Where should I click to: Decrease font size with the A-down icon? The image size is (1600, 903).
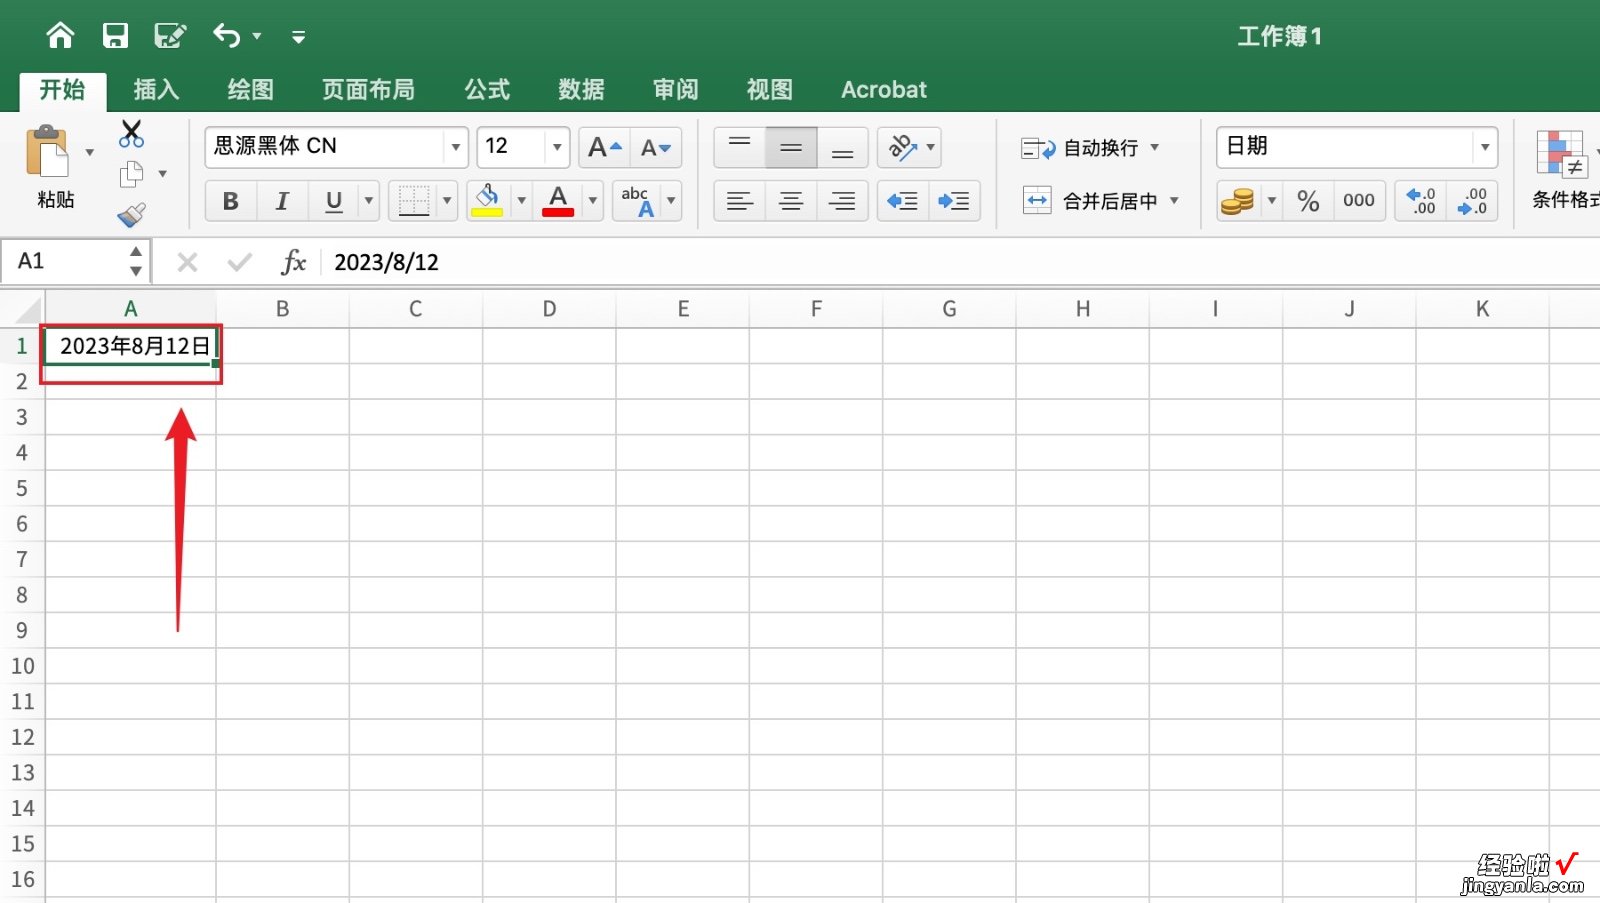click(x=656, y=148)
